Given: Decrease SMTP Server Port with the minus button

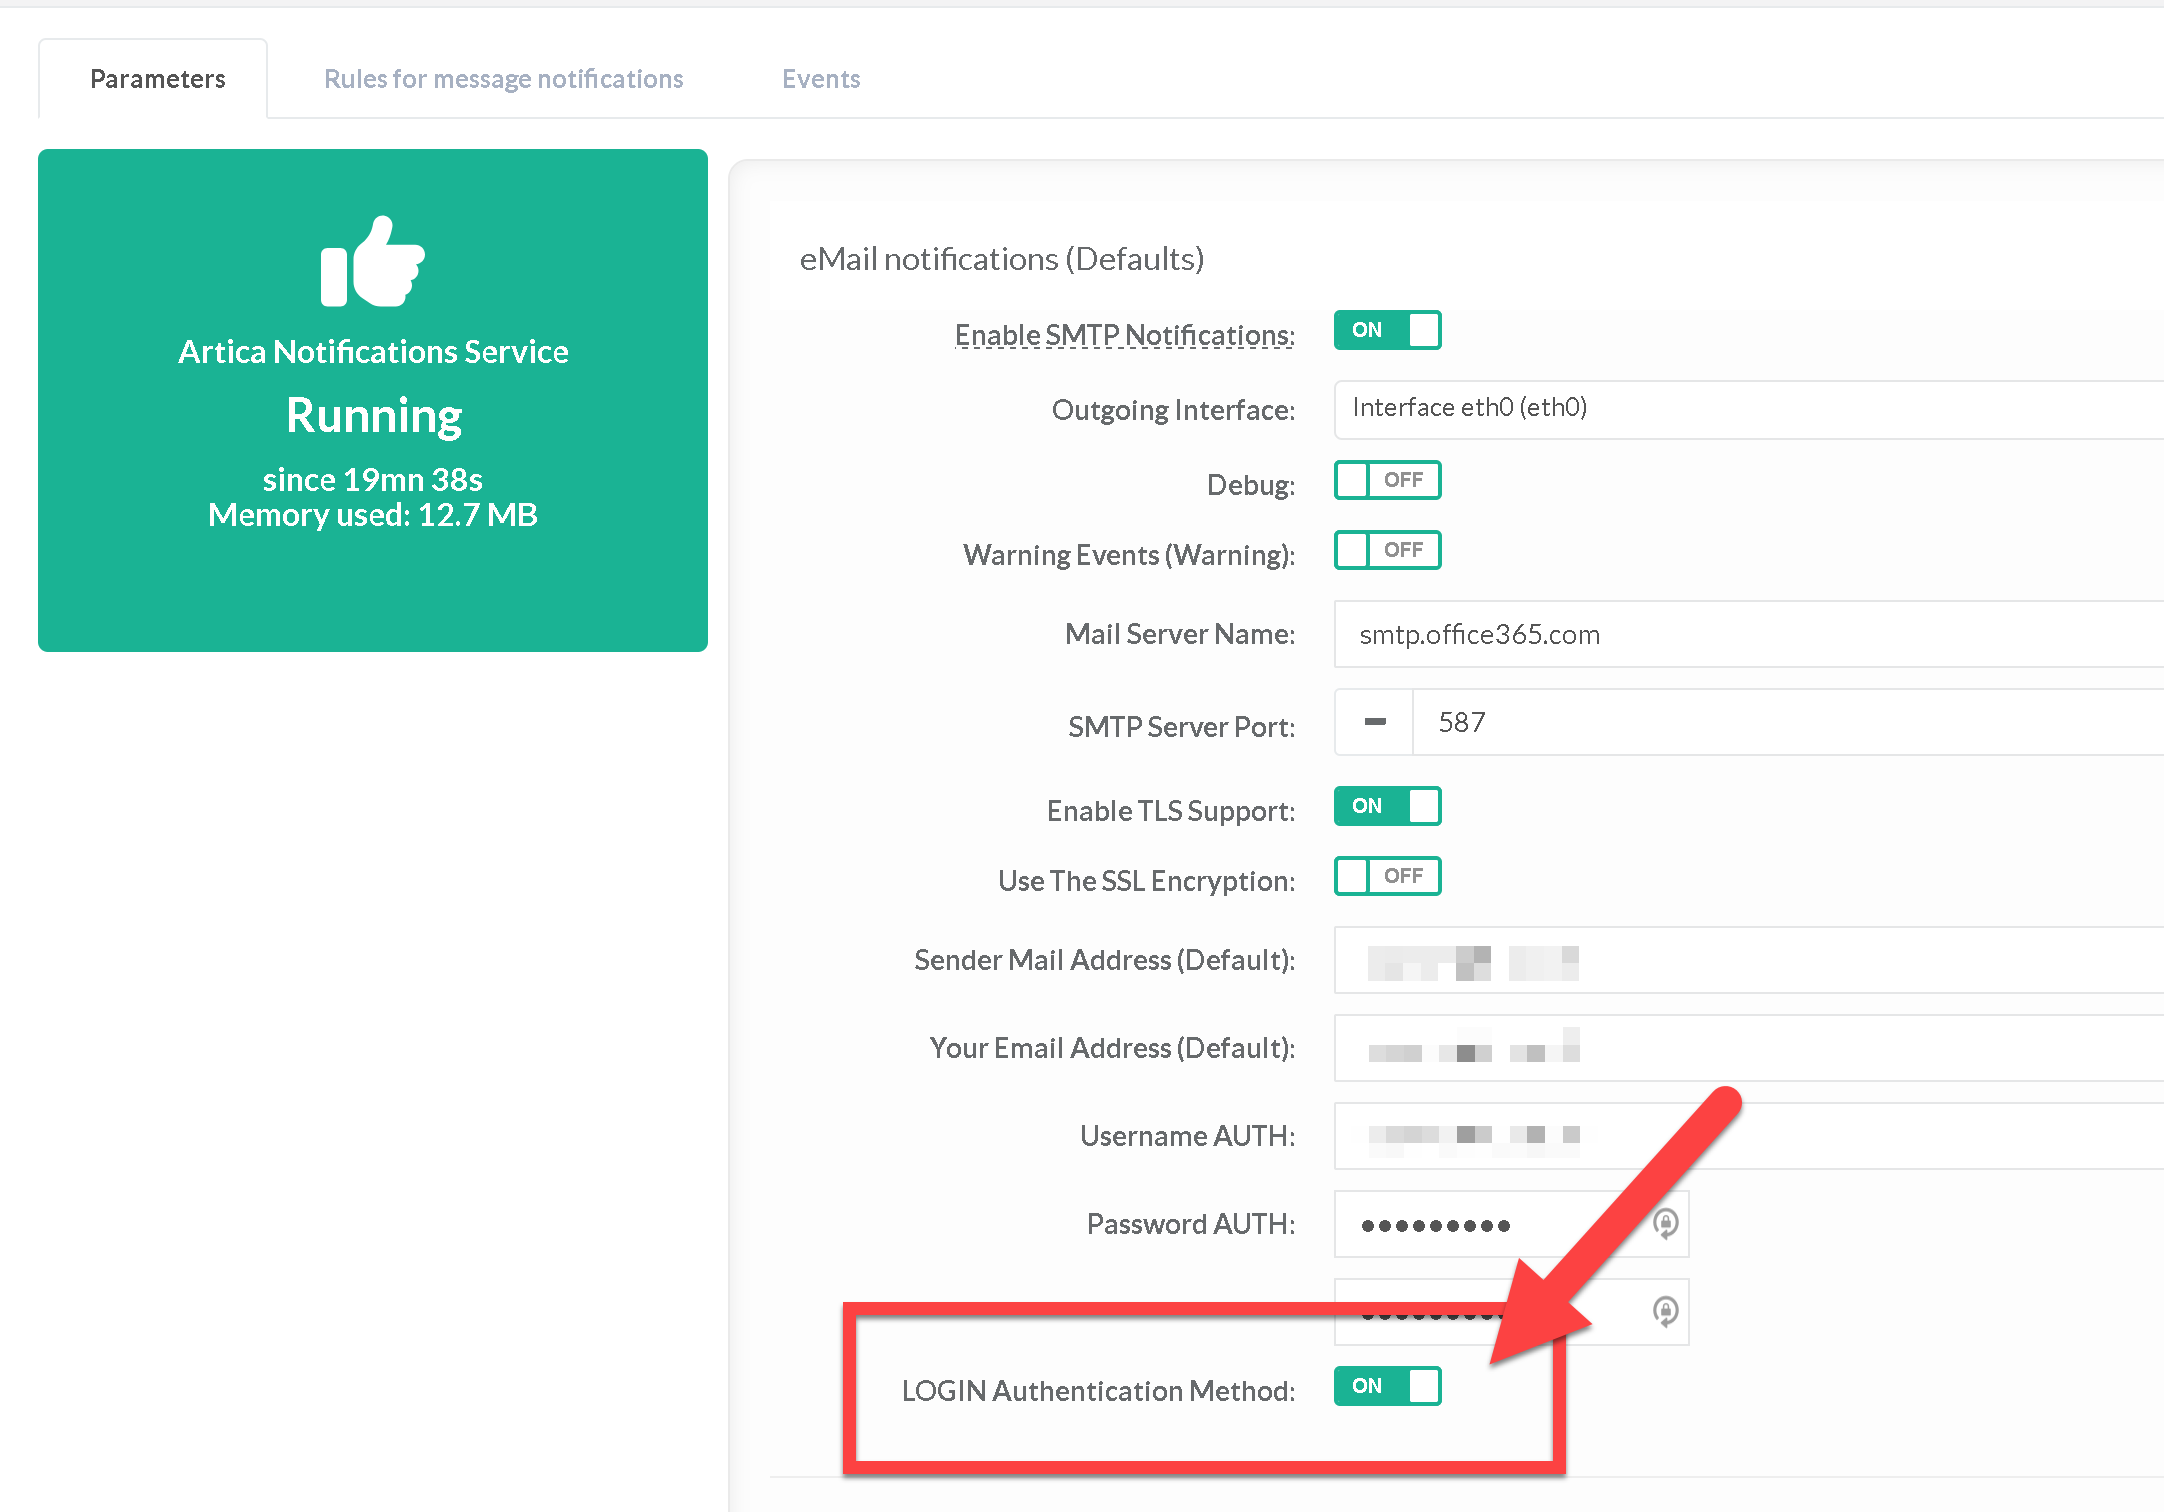Looking at the screenshot, I should point(1375,722).
